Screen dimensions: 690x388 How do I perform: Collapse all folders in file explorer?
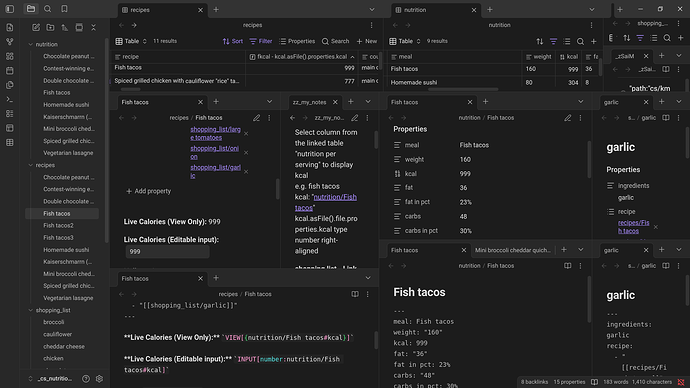[x=93, y=27]
